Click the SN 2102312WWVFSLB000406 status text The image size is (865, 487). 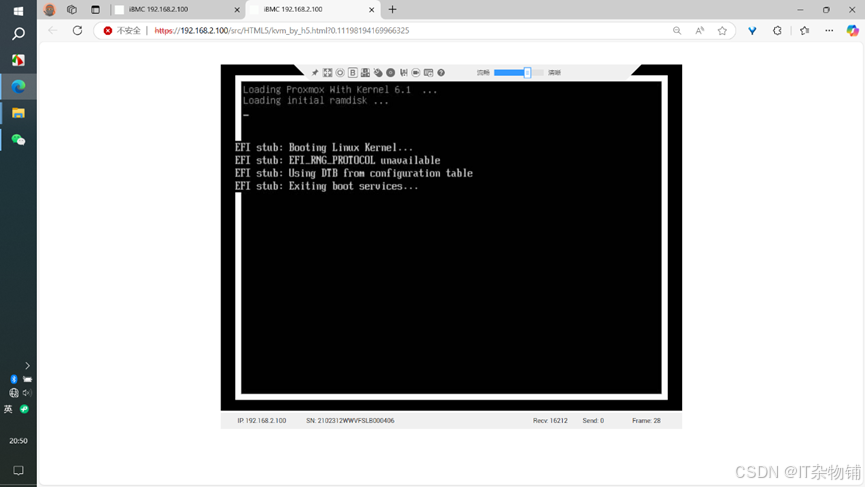[x=350, y=421]
